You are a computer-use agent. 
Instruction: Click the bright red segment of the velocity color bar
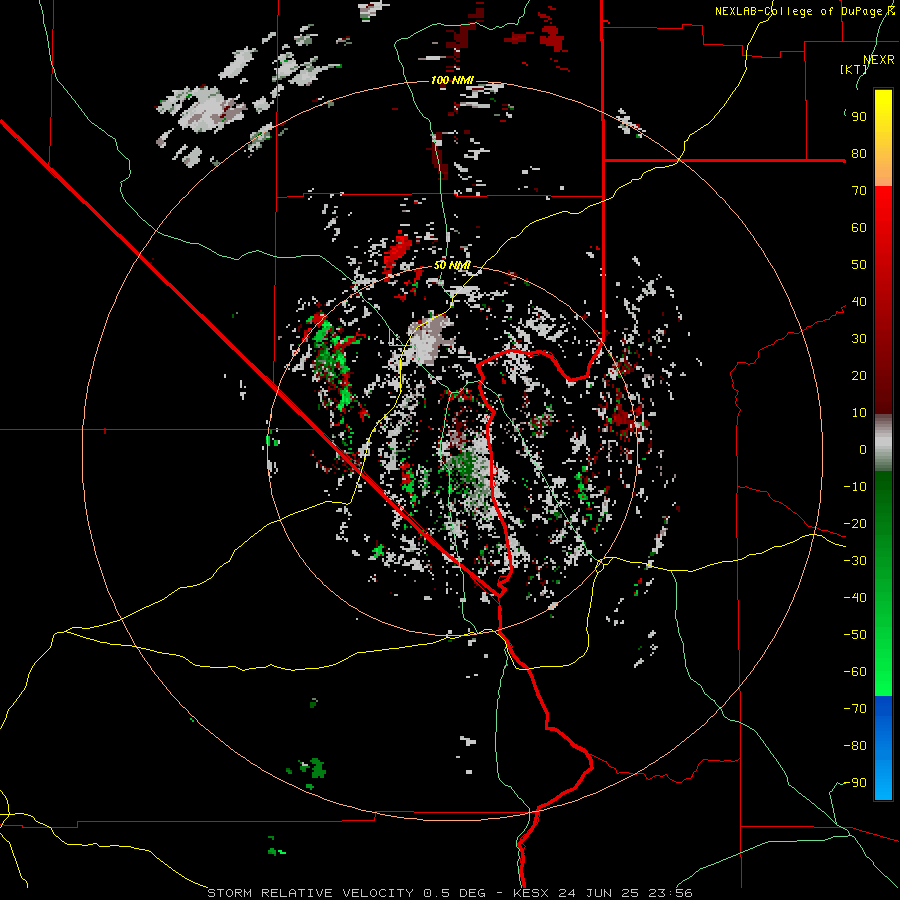tap(883, 210)
